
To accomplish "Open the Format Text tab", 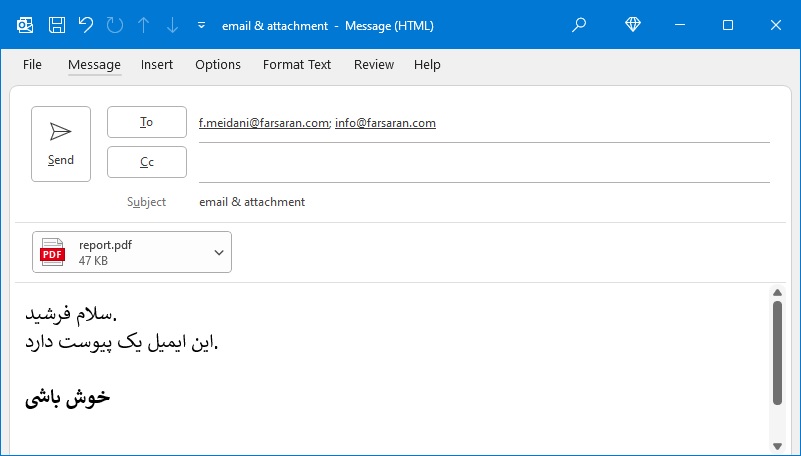I will point(297,65).
